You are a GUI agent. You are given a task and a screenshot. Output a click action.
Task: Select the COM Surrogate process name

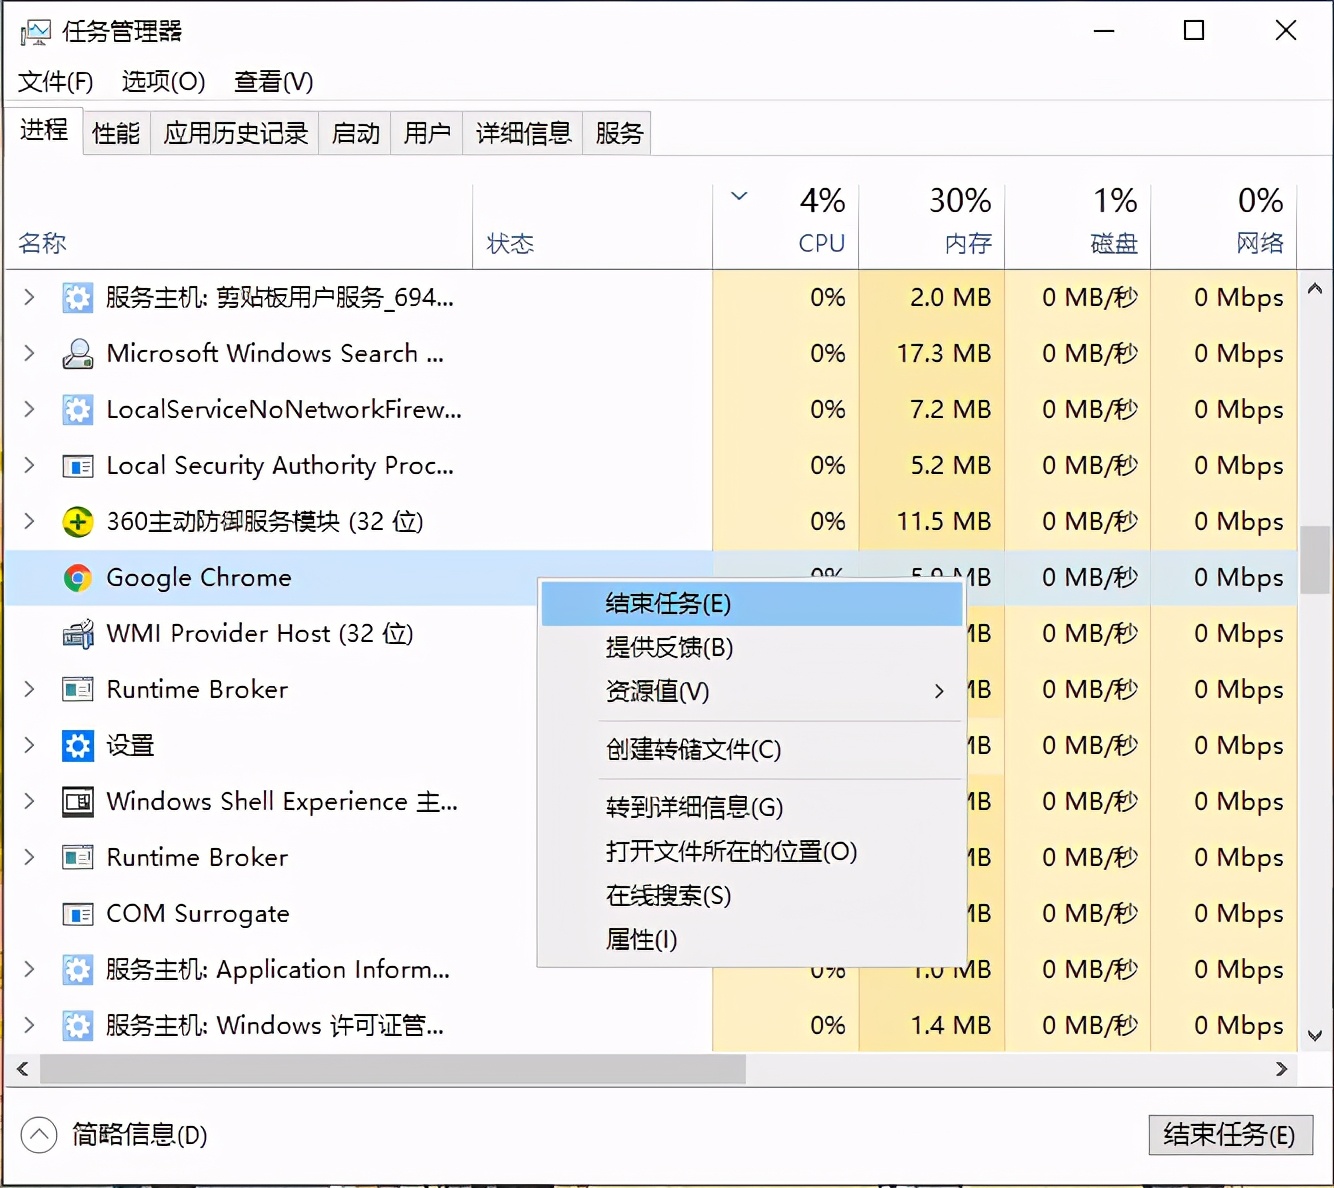pos(198,913)
